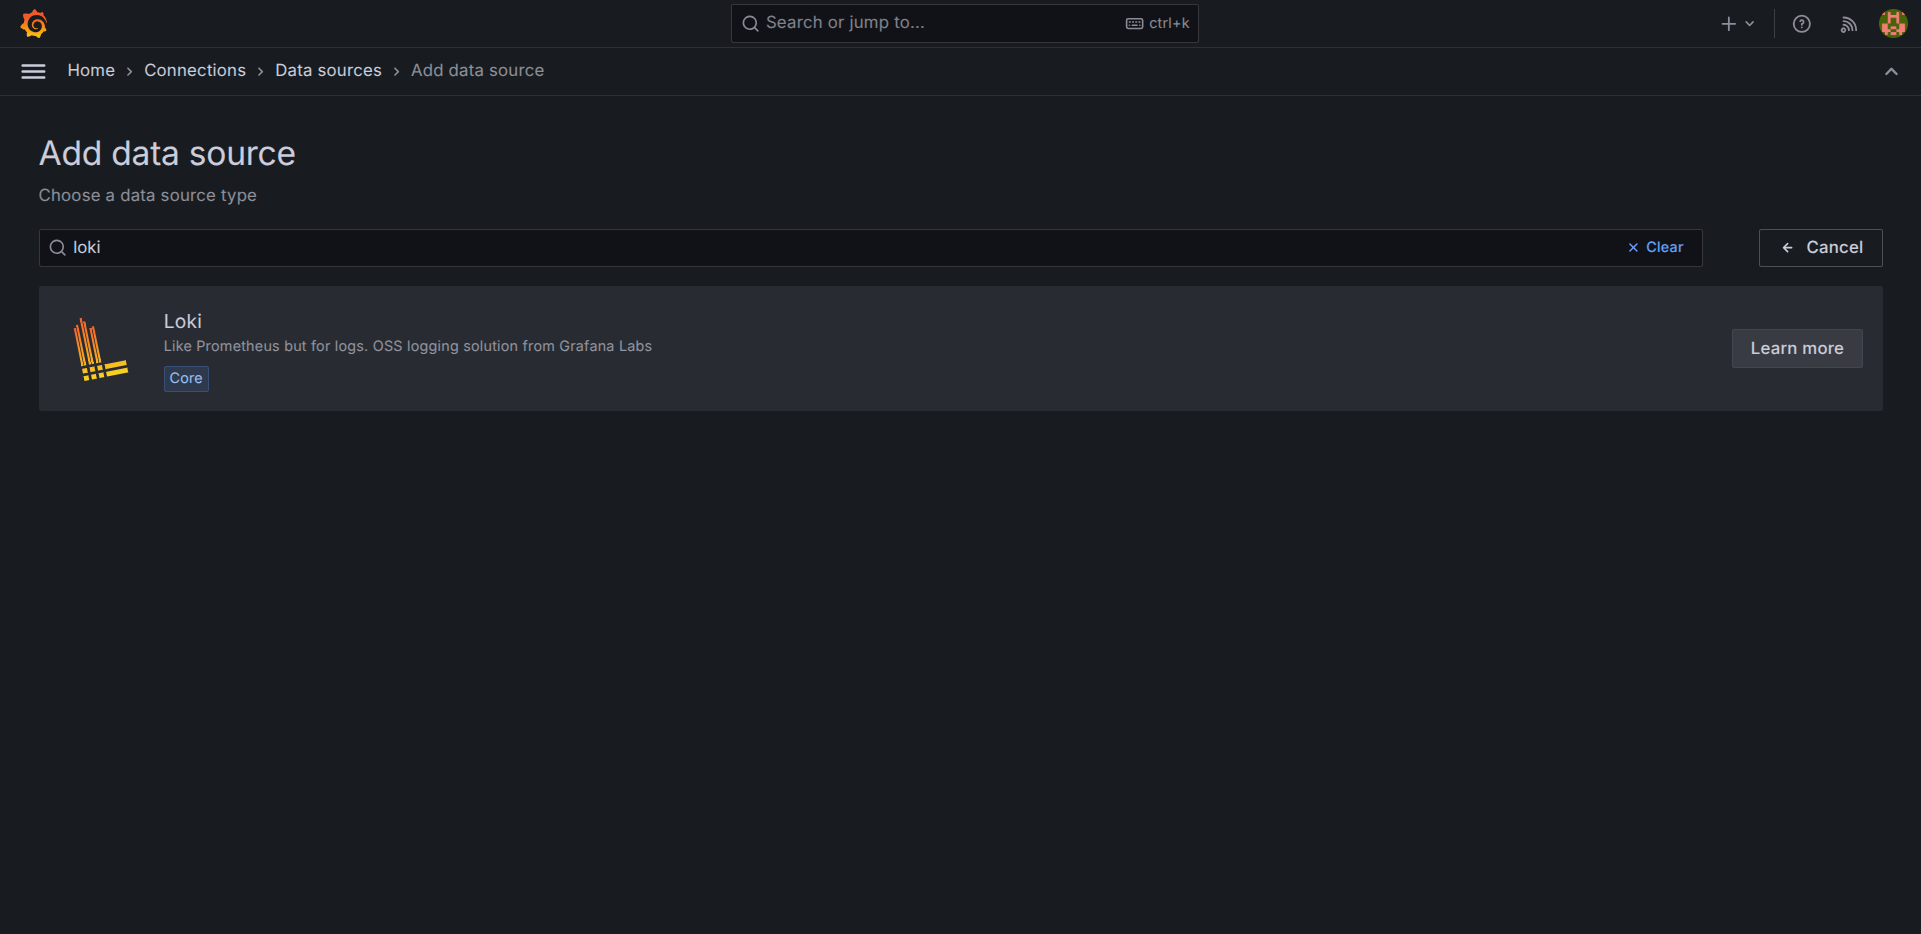Viewport: 1921px width, 934px height.
Task: Click the magnifier icon in the top search
Action: pyautogui.click(x=750, y=23)
